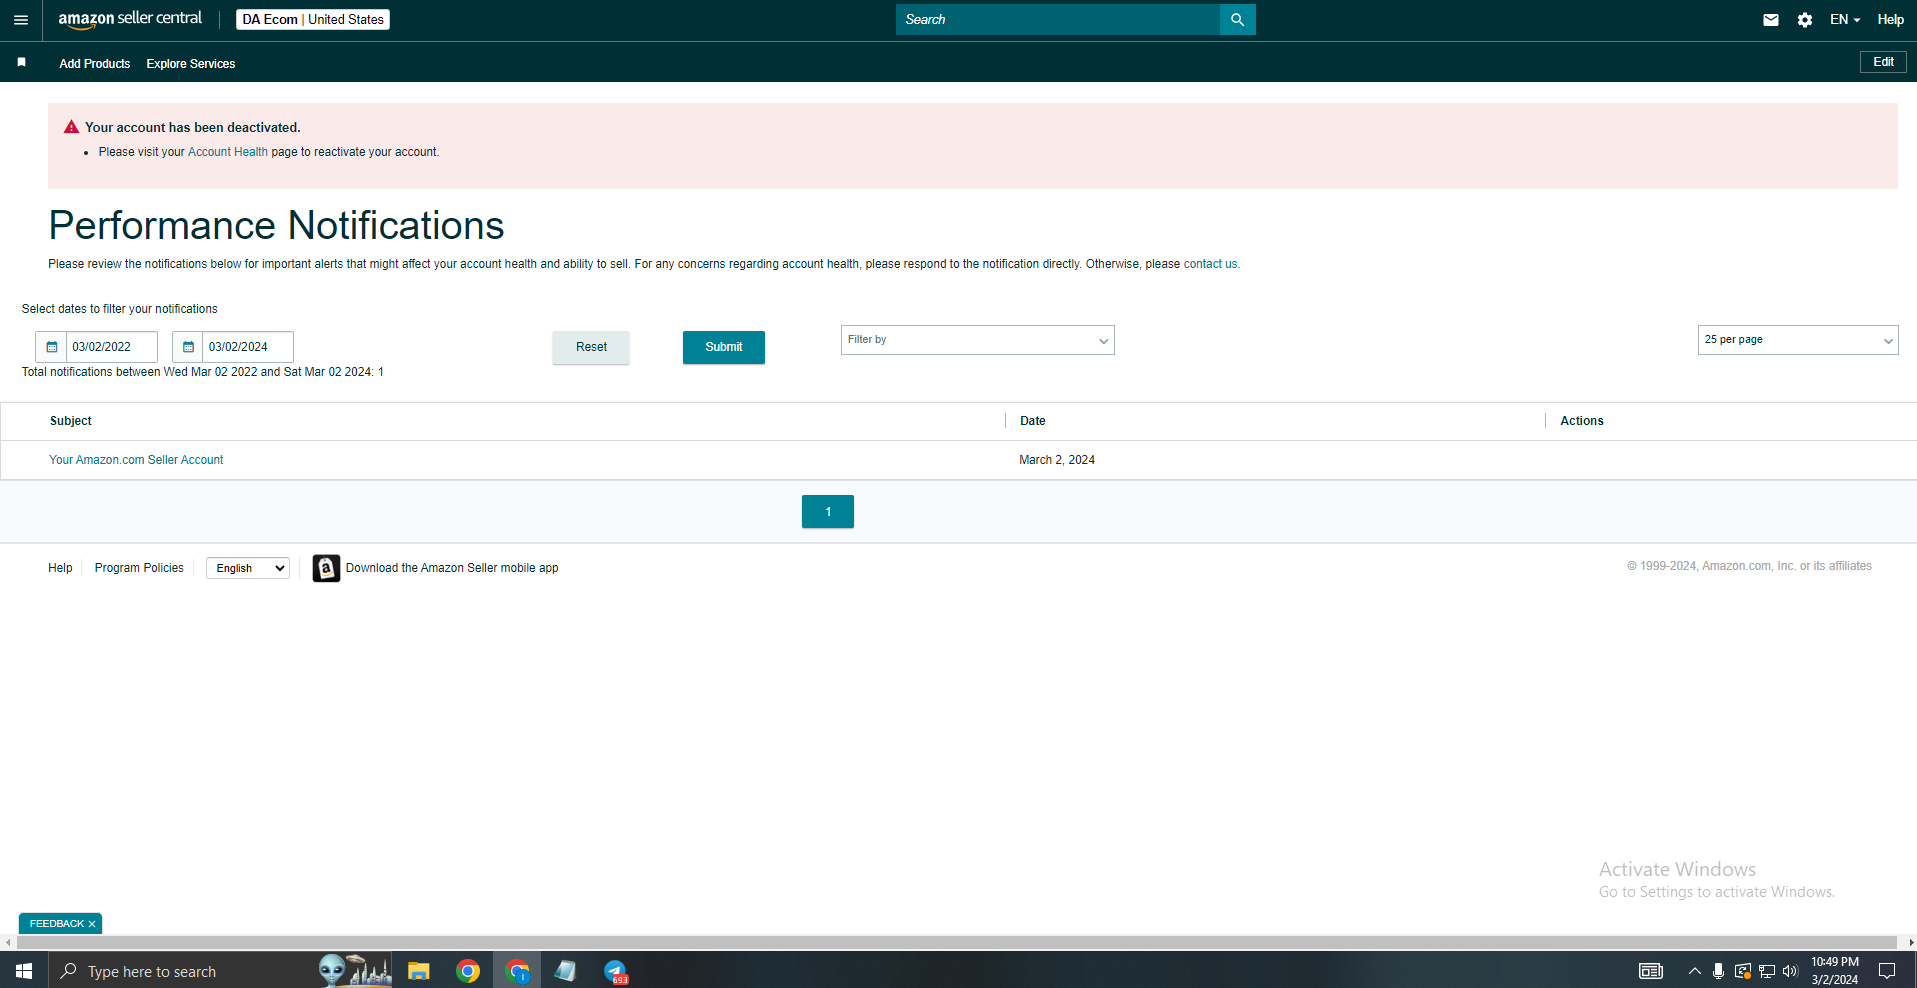Open the network tray icon
Viewport: 1917px width, 988px height.
click(1767, 971)
